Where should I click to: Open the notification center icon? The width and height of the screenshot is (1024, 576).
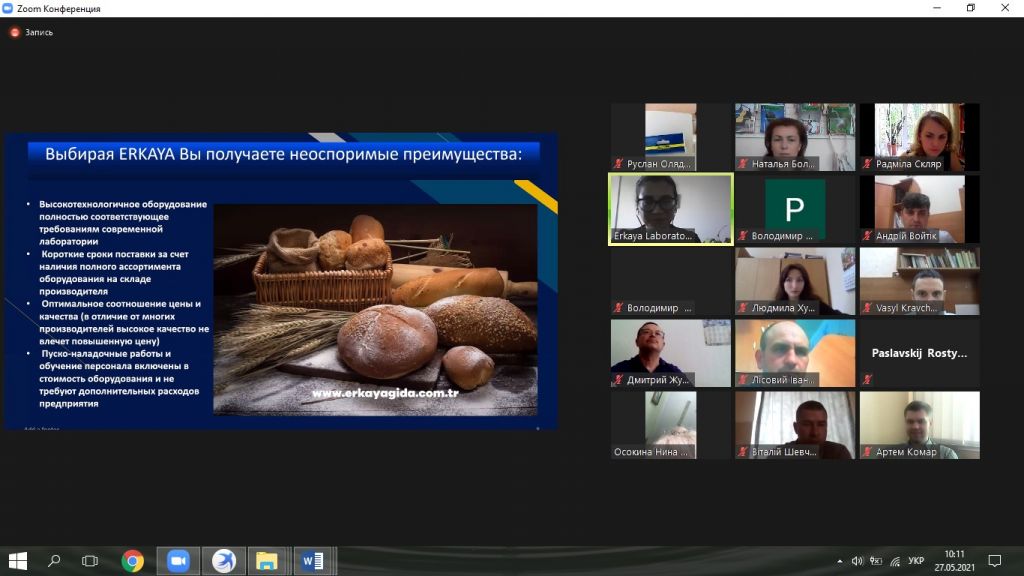(995, 560)
